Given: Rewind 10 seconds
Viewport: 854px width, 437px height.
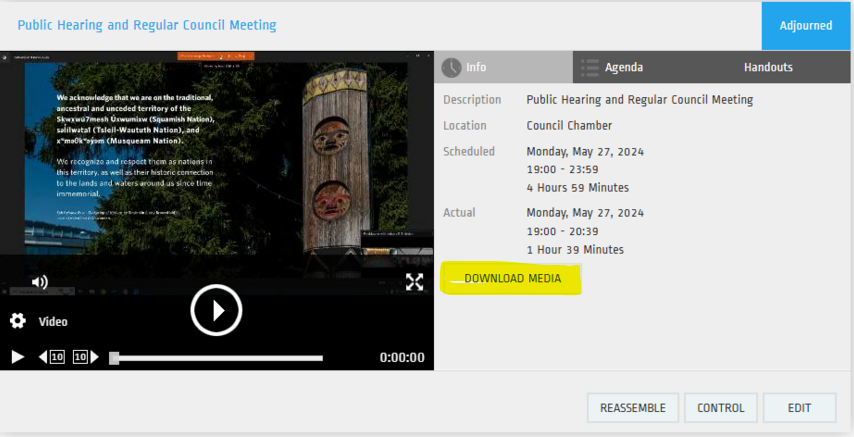Looking at the screenshot, I should 52,357.
